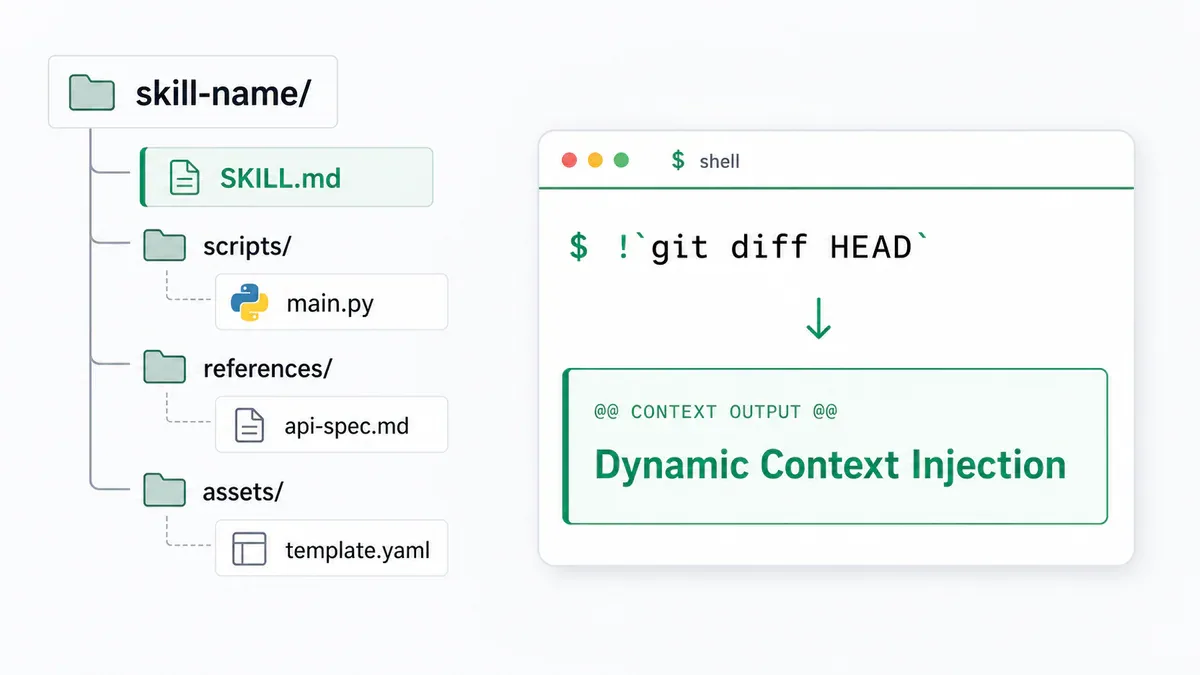1200x675 pixels.
Task: Open api-spec.md file
Action: click(x=331, y=425)
